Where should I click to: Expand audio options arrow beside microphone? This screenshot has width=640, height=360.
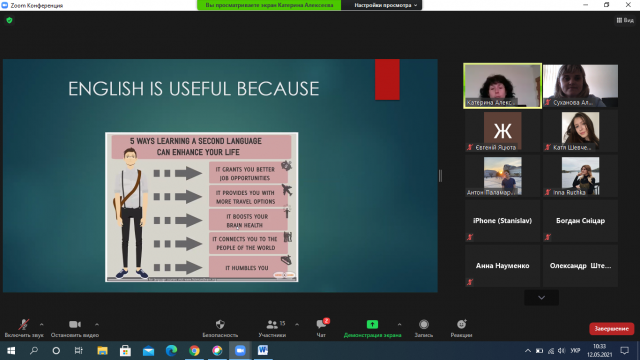42,324
